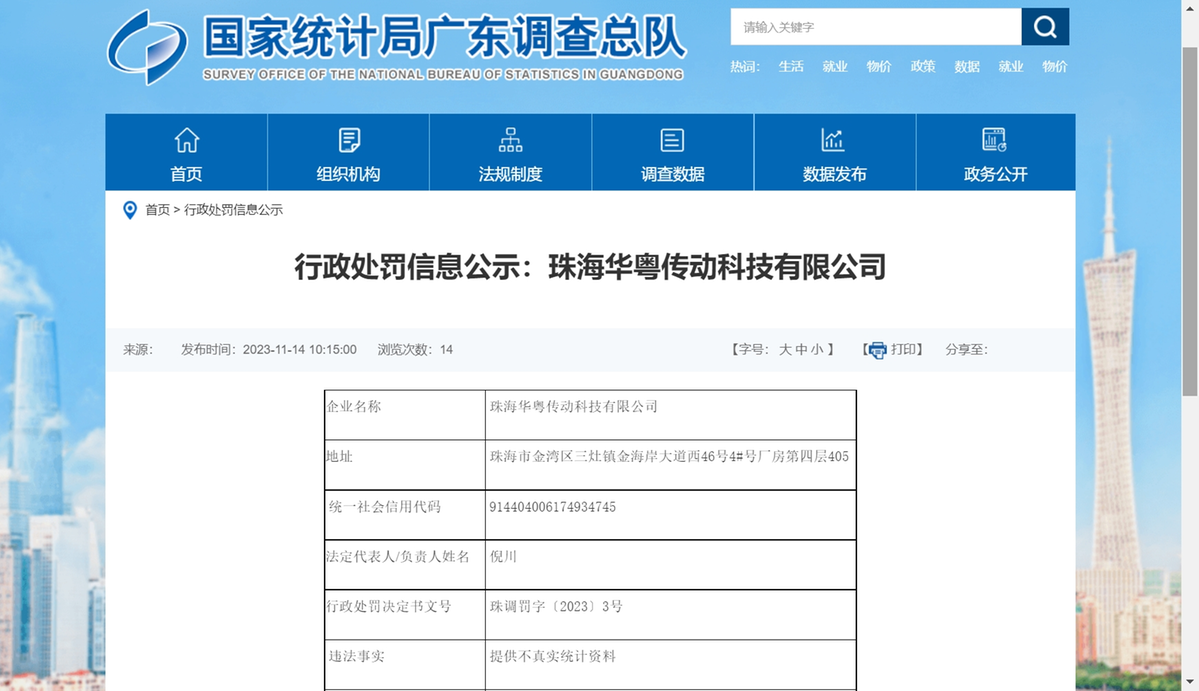This screenshot has width=1199, height=691.
Task: Click the 打印 print link
Action: pyautogui.click(x=903, y=350)
